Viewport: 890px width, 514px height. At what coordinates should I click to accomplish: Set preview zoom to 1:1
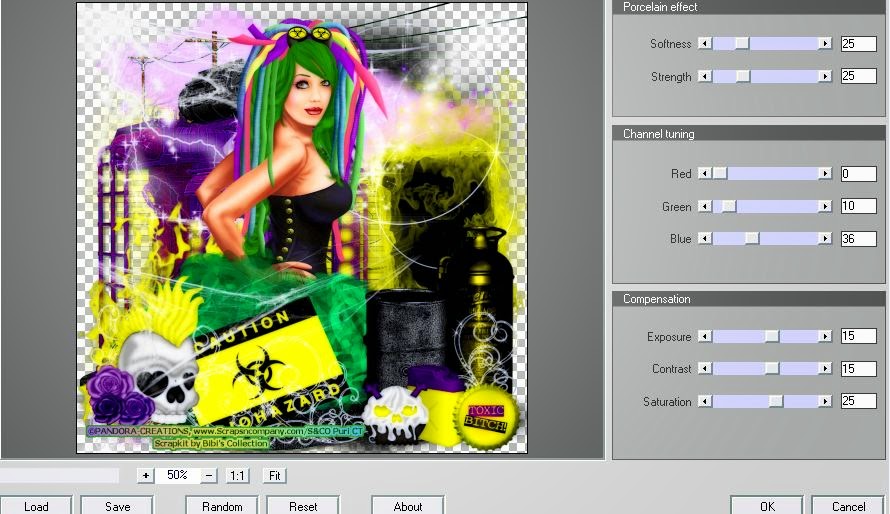pyautogui.click(x=237, y=475)
